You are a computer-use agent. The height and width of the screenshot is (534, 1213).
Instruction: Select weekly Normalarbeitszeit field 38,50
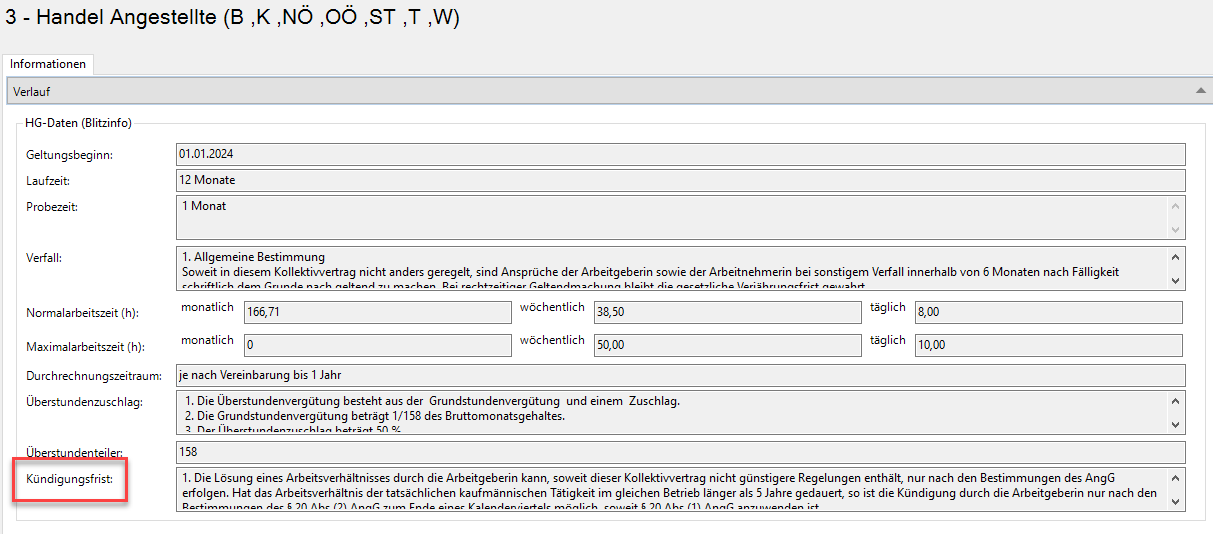coord(727,312)
